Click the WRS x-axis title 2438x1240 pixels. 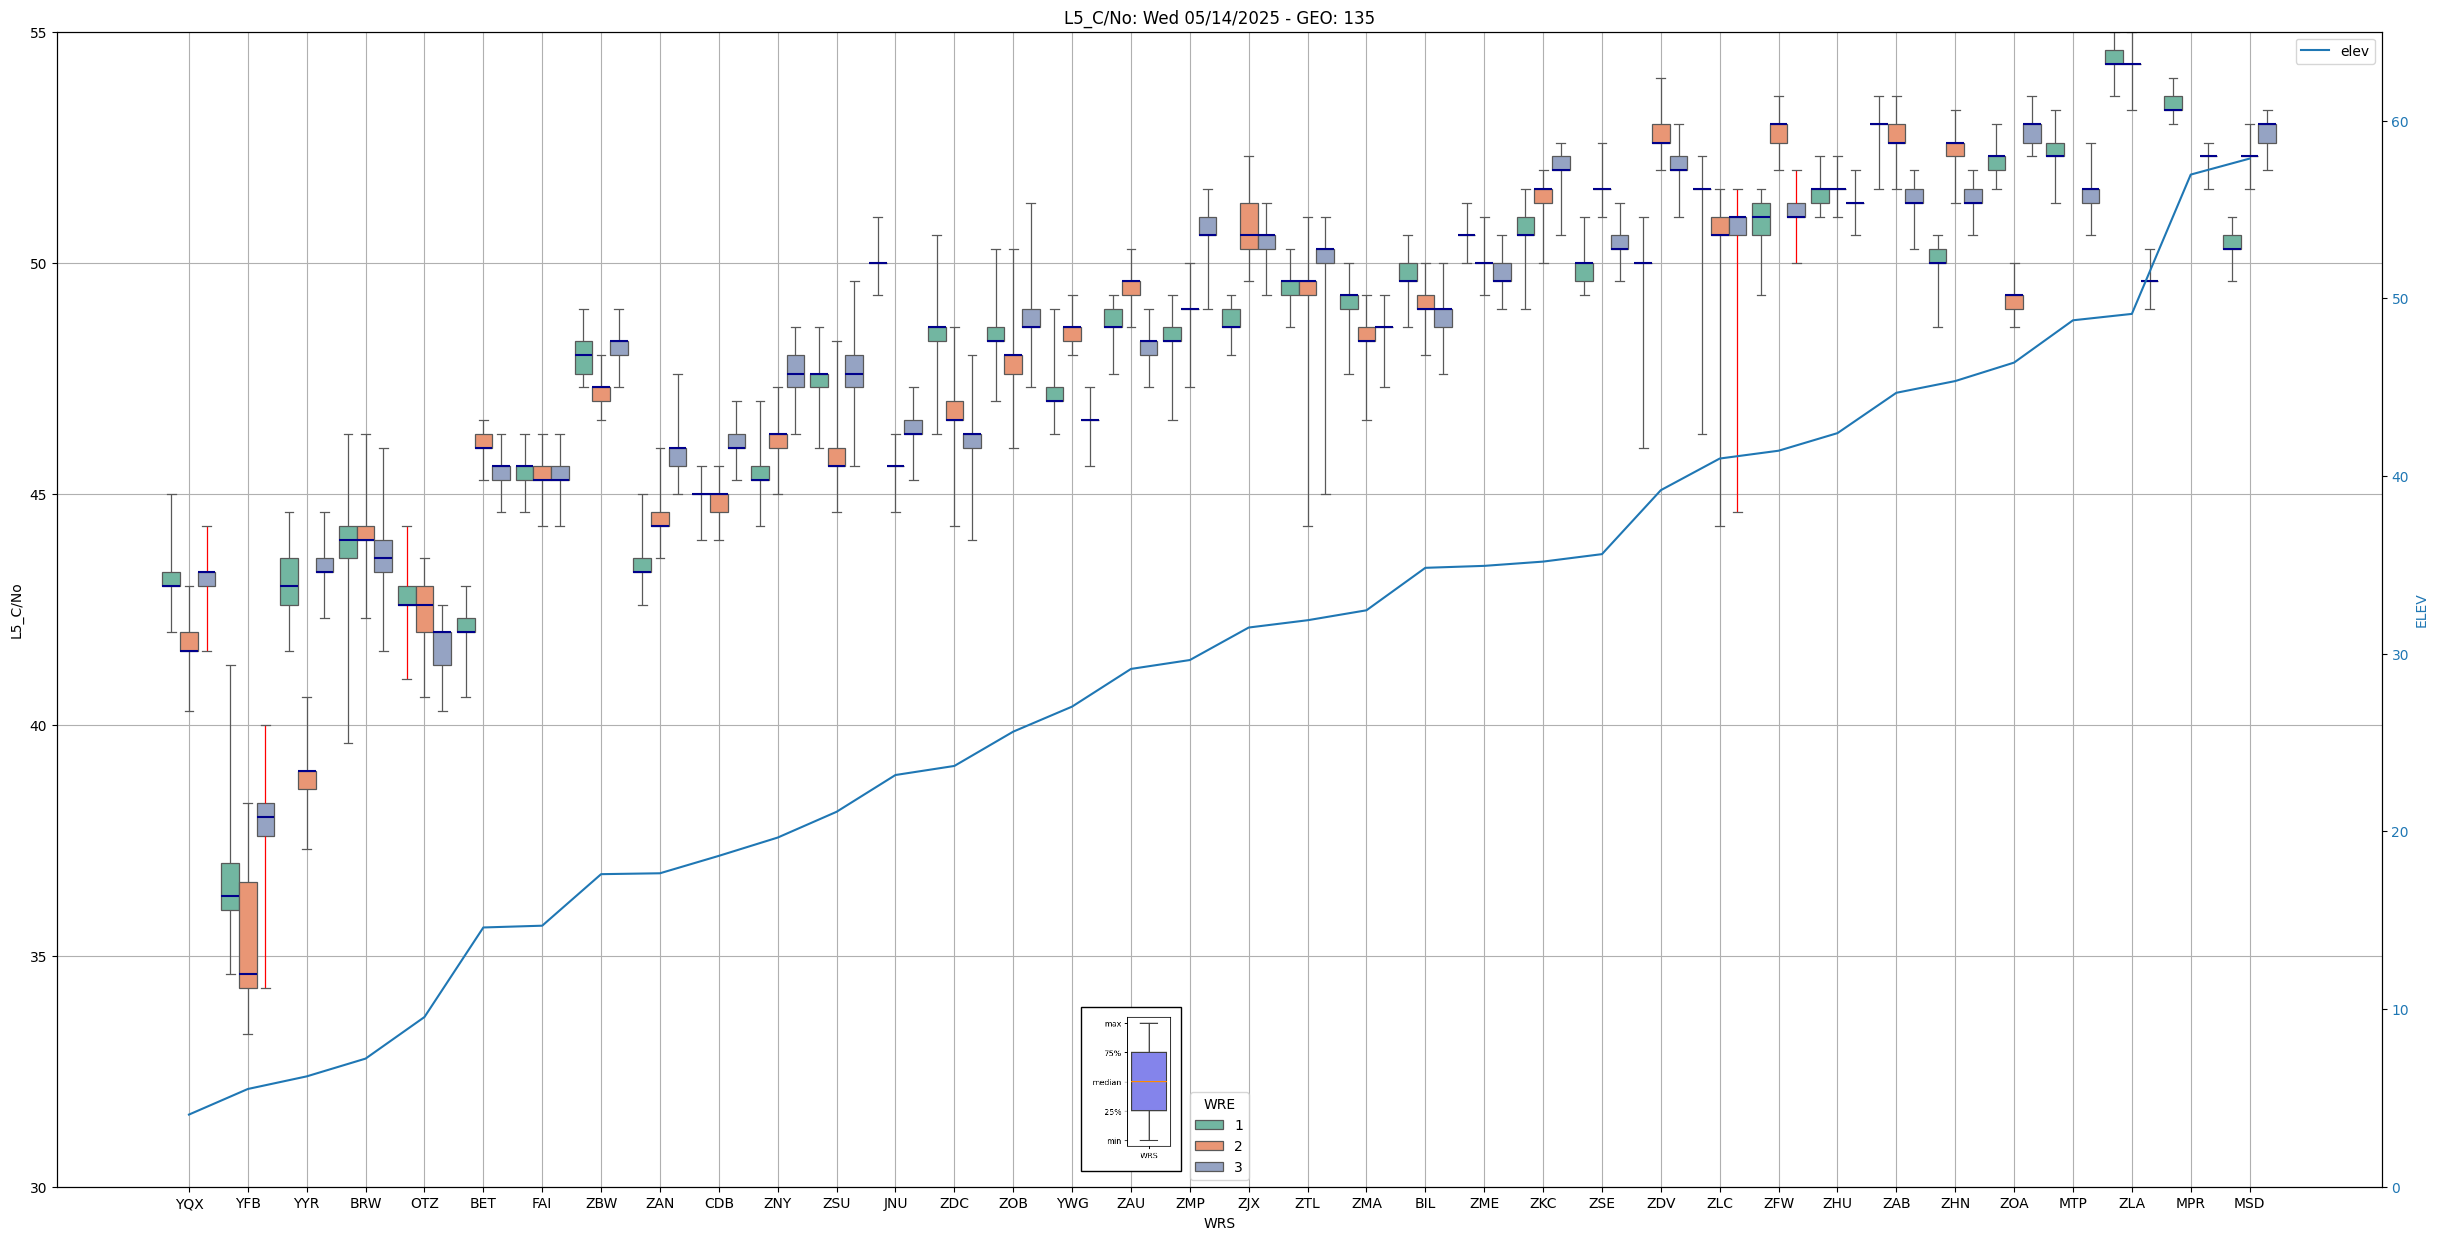point(1218,1223)
